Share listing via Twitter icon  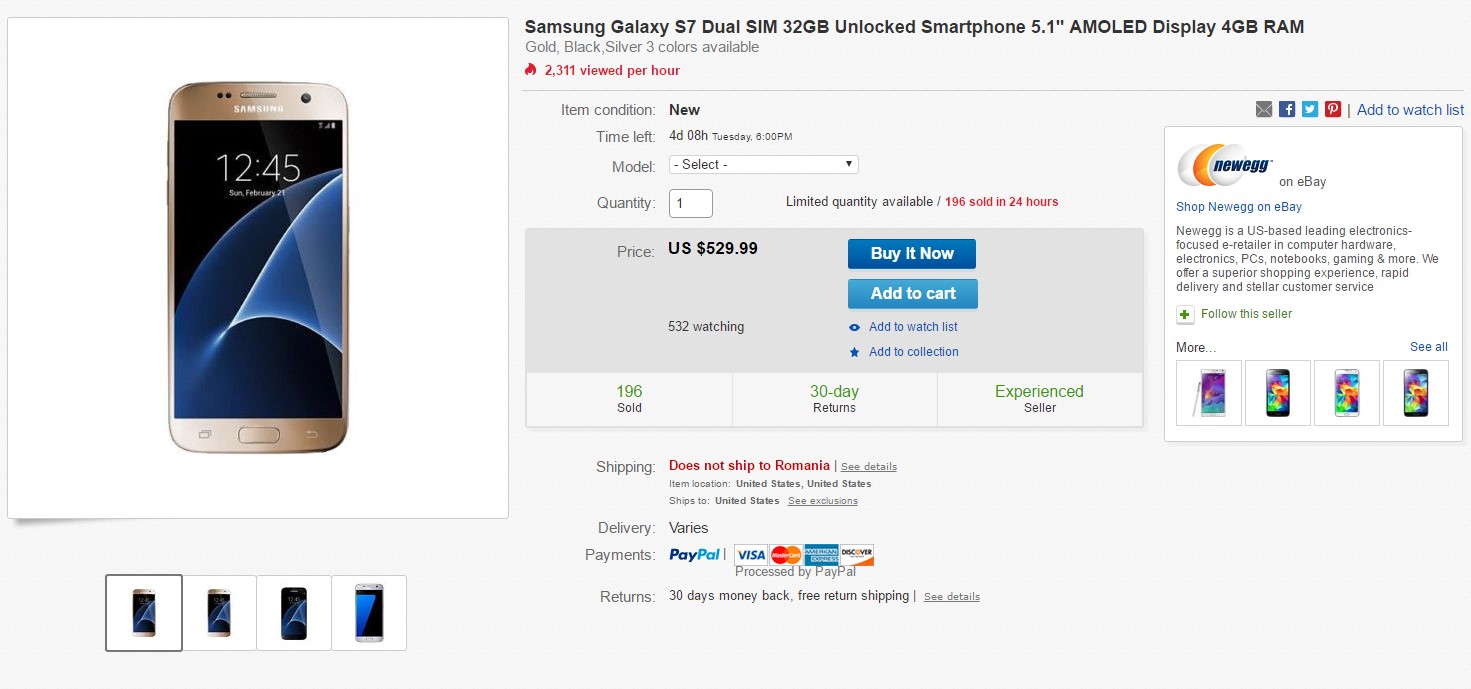tap(1310, 110)
